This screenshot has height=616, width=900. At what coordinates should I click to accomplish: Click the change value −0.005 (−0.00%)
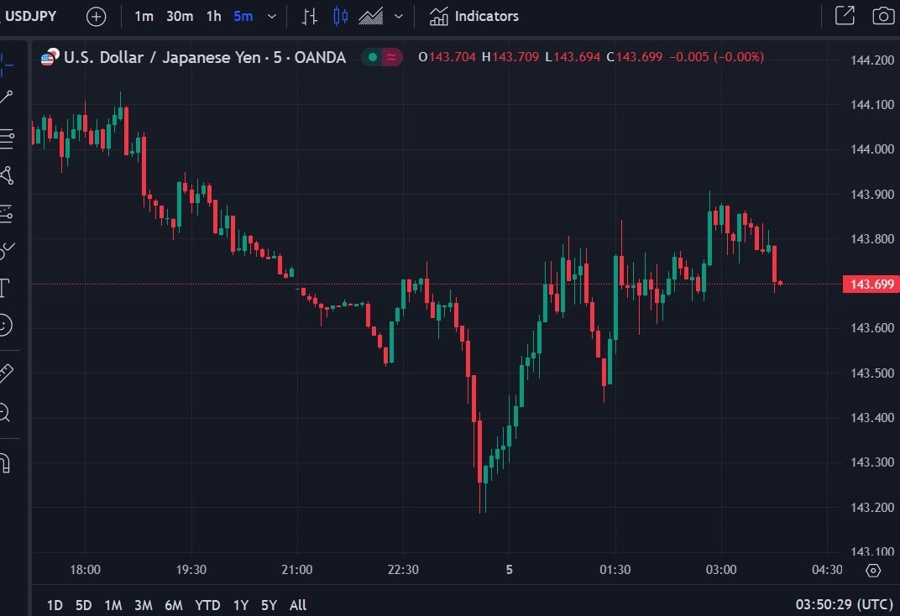tap(716, 57)
